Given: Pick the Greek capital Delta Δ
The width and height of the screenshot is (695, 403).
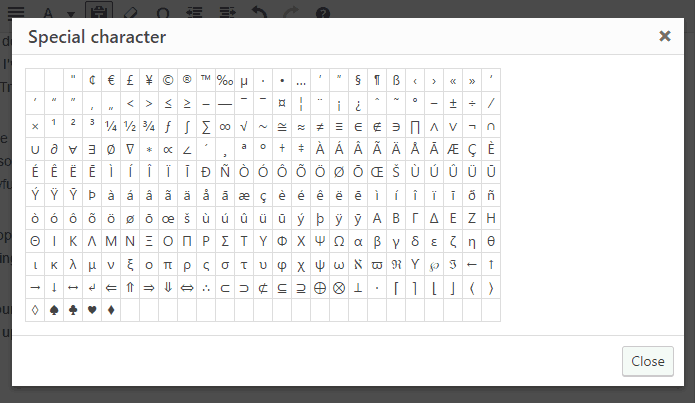Looking at the screenshot, I should tap(434, 218).
